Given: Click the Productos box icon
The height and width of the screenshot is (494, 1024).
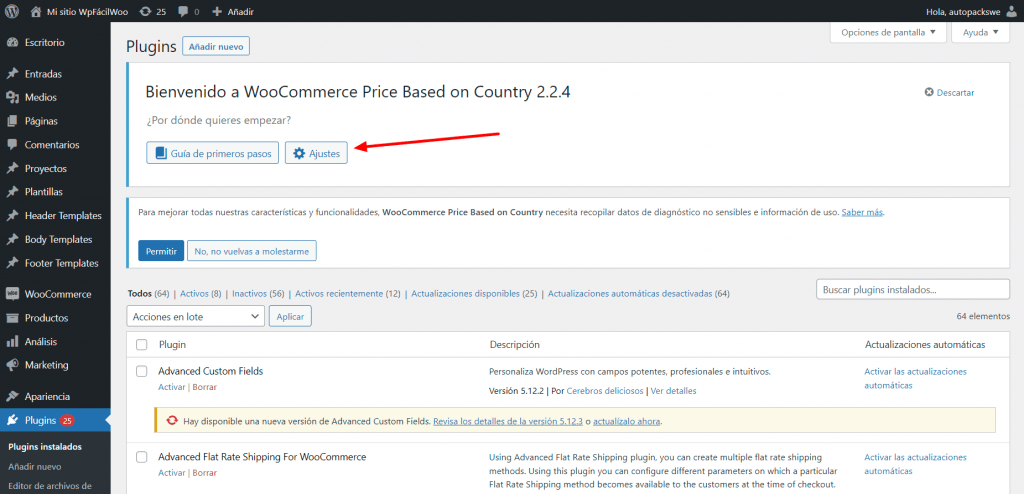Looking at the screenshot, I should (x=12, y=318).
